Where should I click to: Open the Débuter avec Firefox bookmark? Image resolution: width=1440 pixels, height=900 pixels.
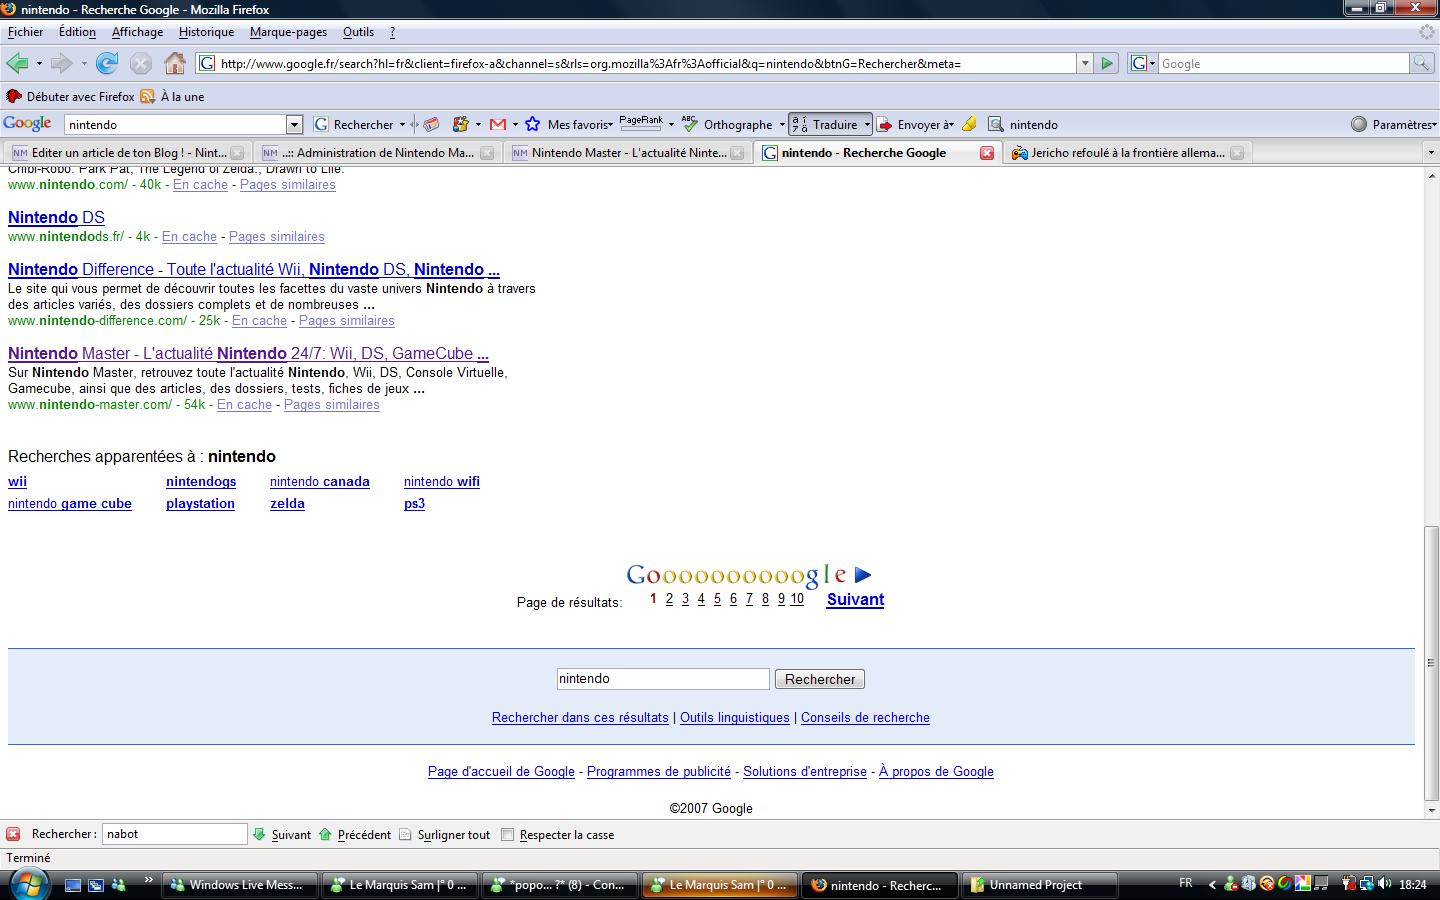pos(70,97)
